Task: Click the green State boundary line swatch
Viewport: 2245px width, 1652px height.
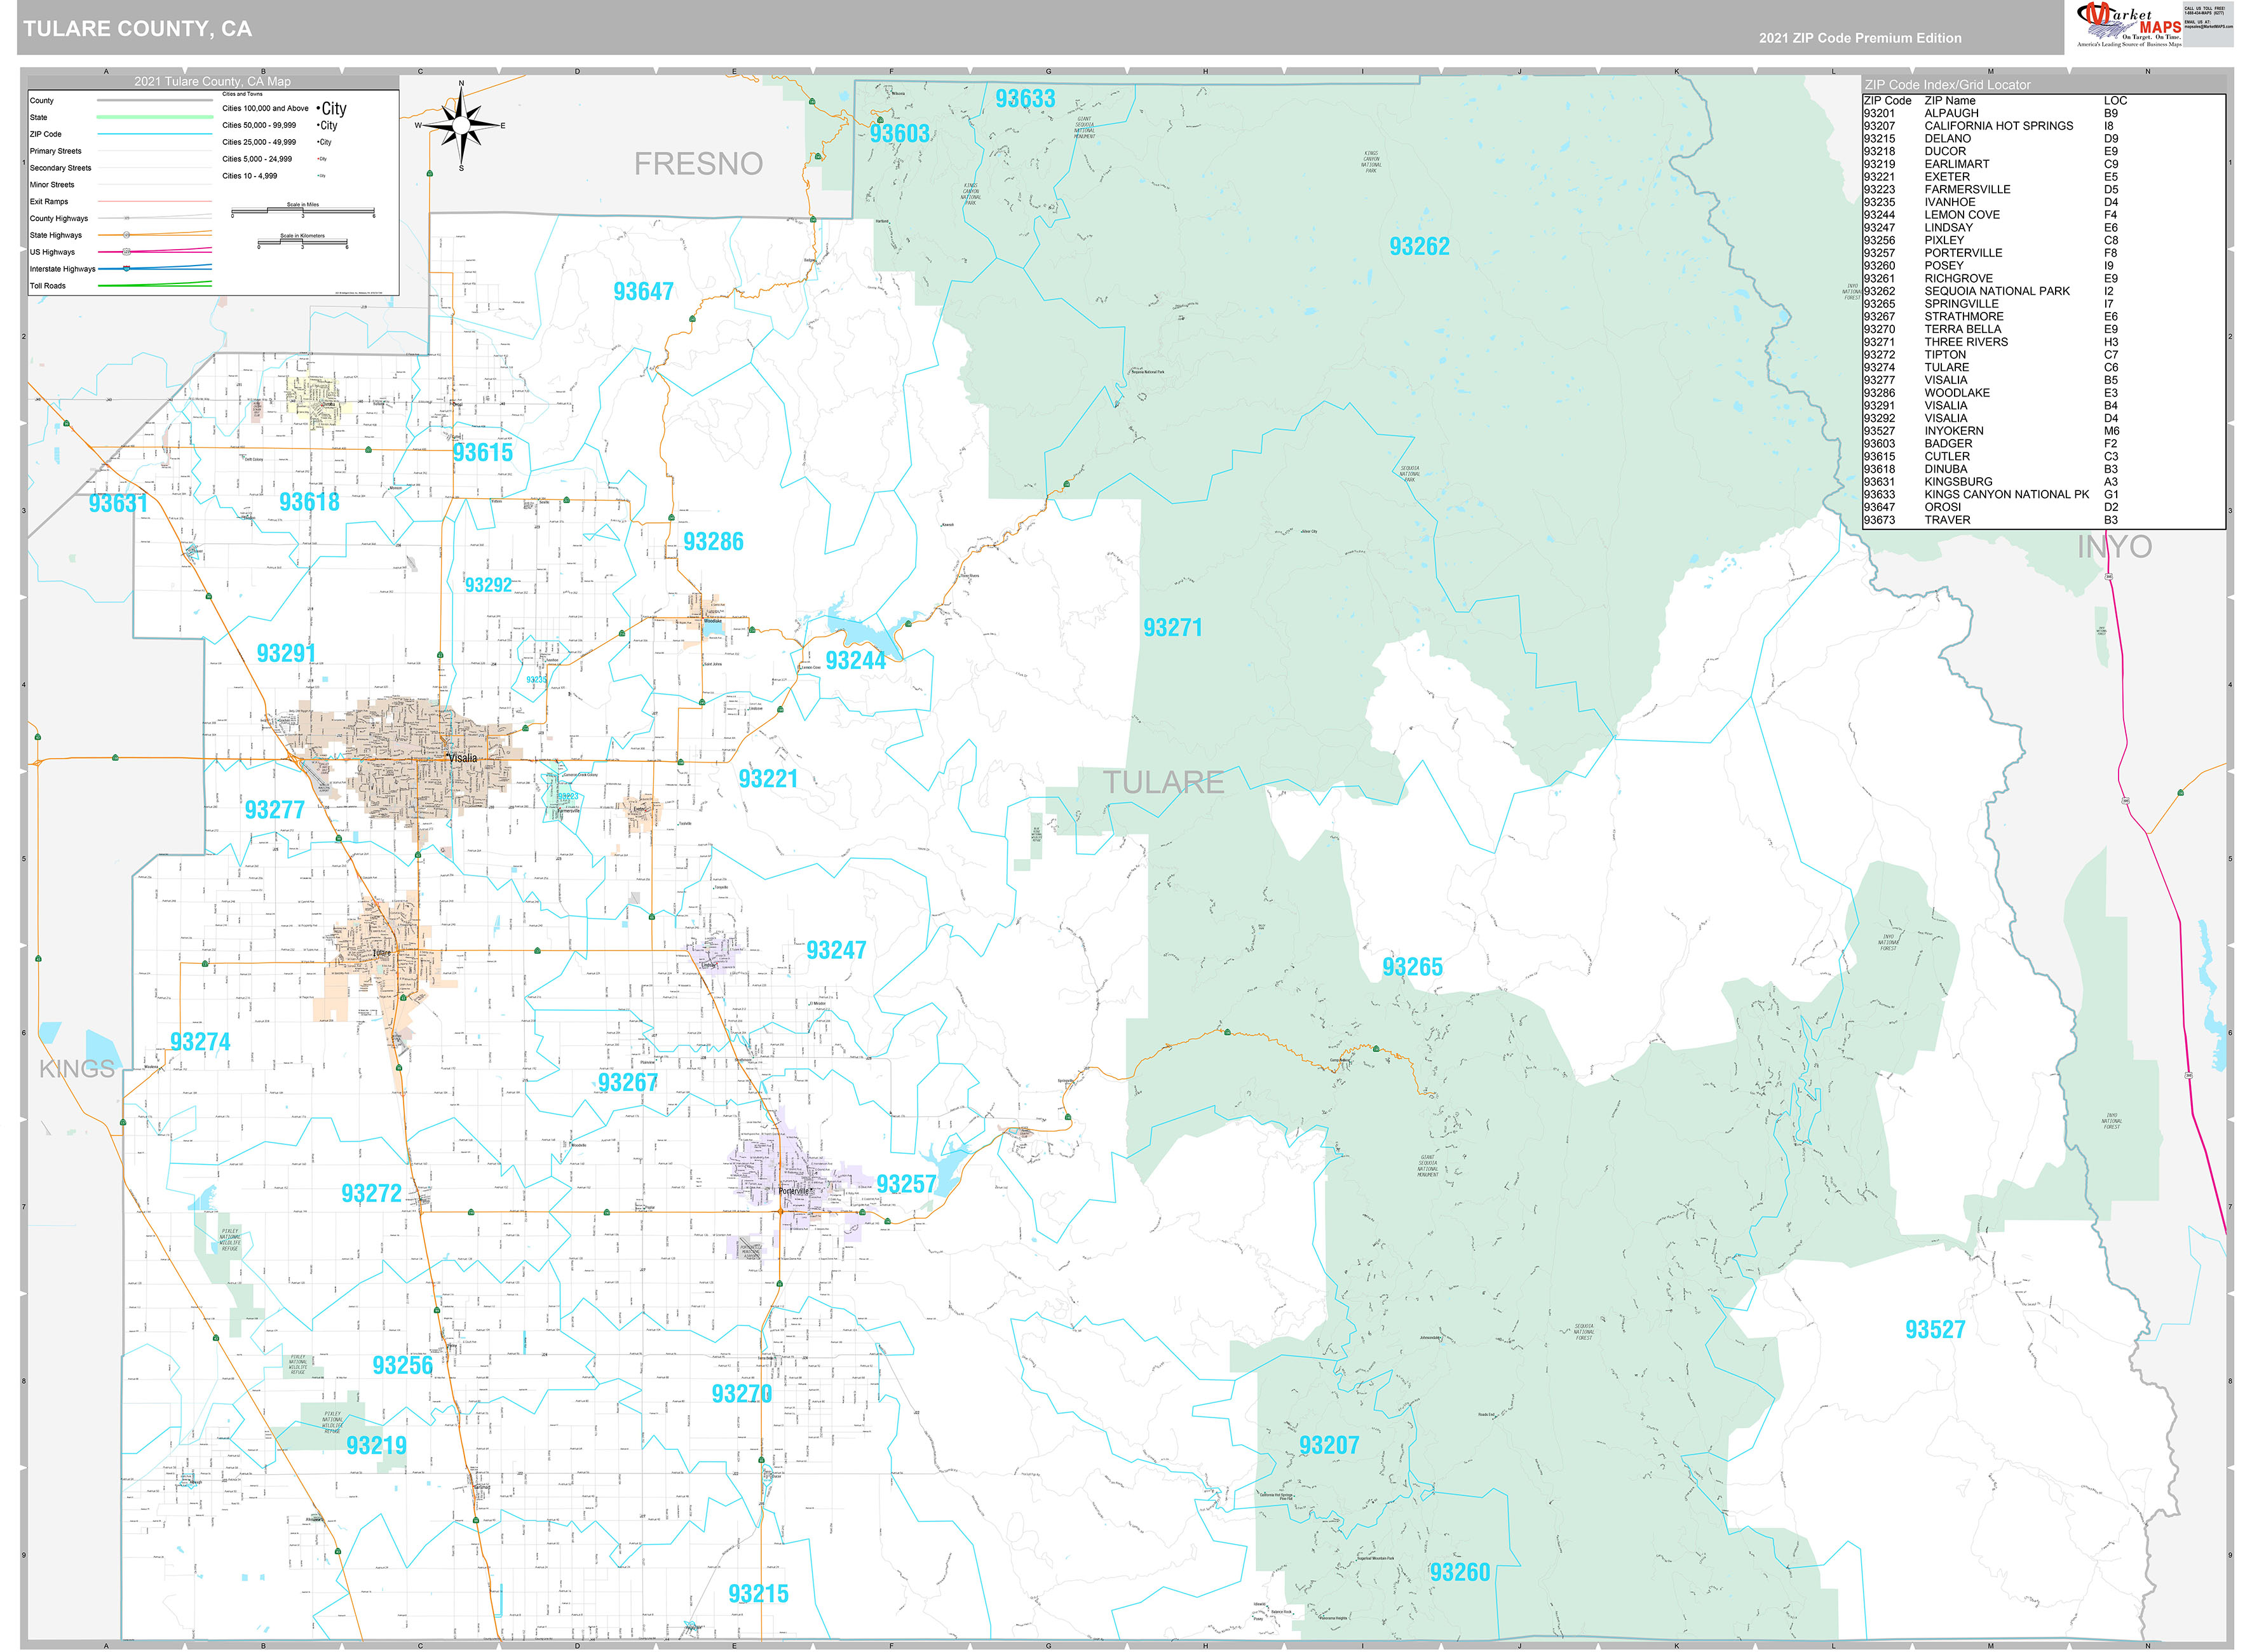Action: click(x=154, y=117)
